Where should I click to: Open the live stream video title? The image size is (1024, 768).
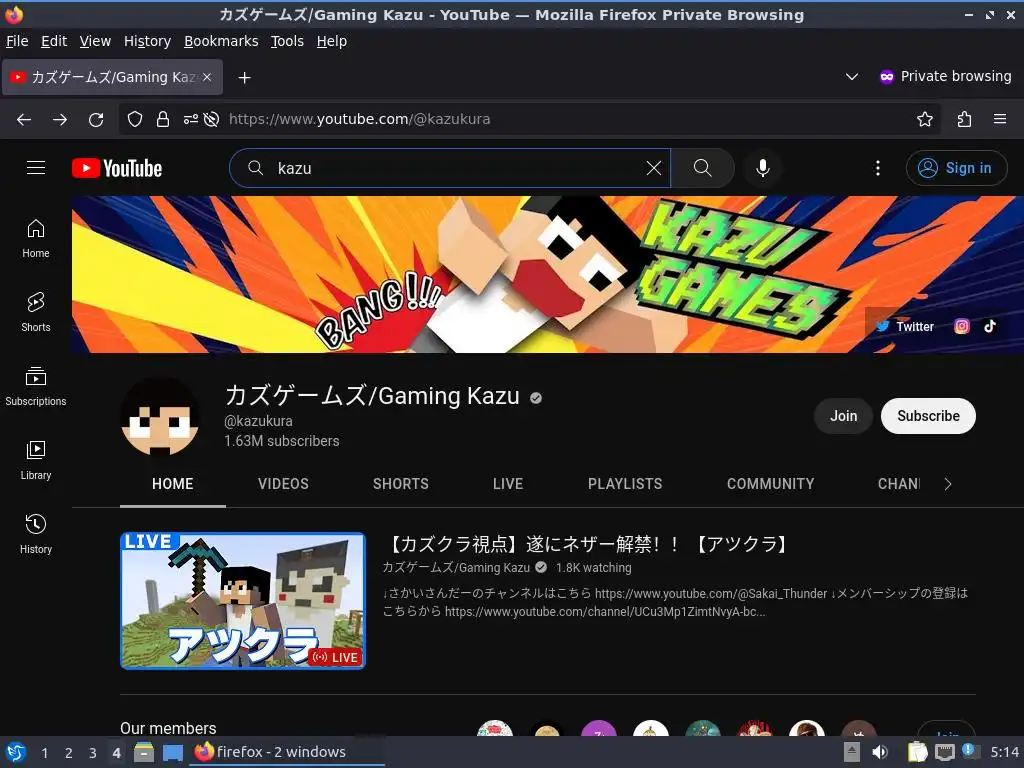tap(588, 544)
